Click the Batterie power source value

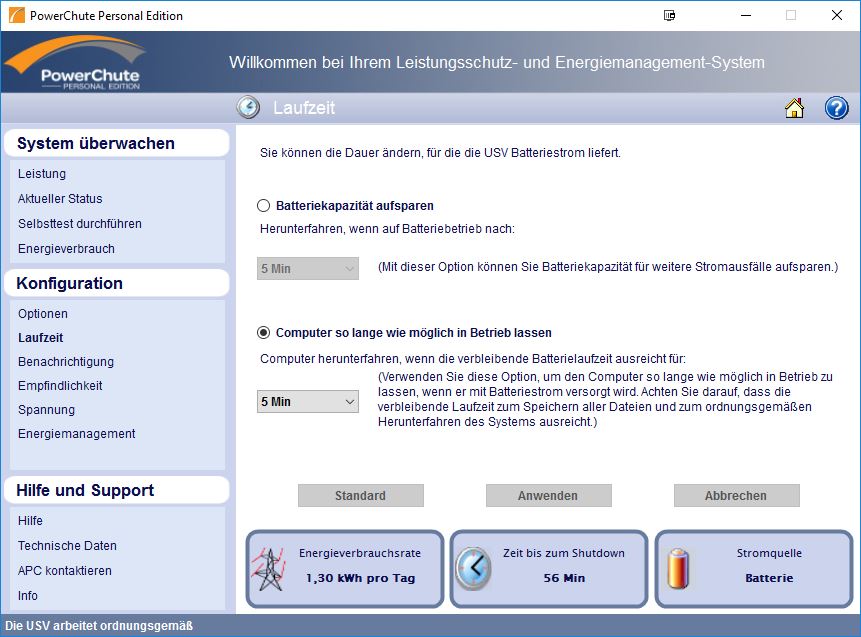click(769, 578)
